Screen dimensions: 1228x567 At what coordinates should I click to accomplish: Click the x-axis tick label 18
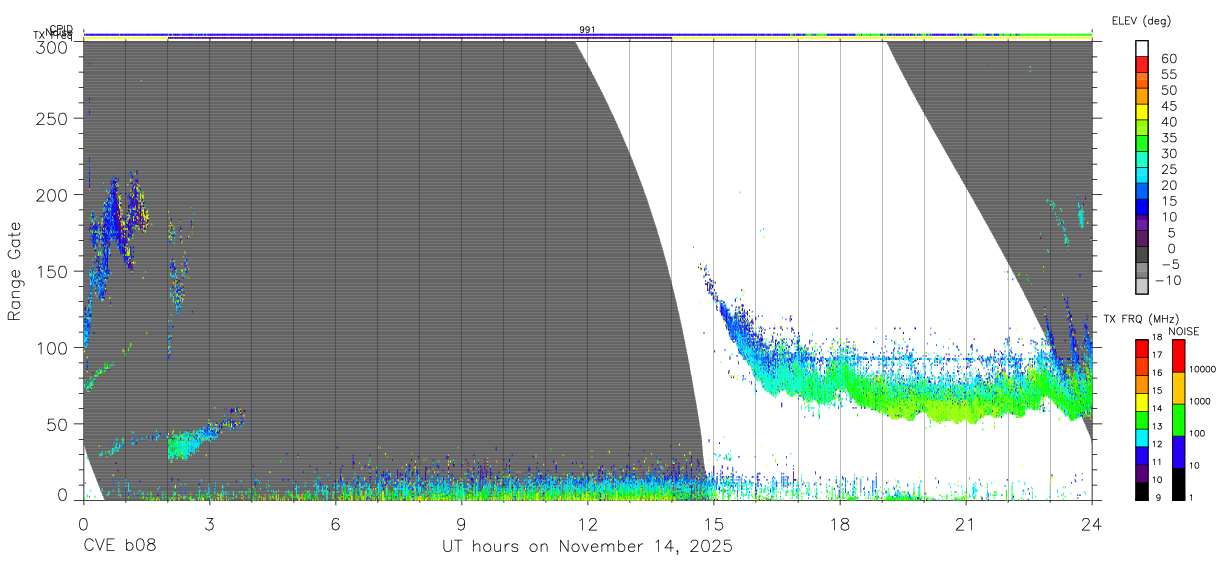pyautogui.click(x=840, y=523)
